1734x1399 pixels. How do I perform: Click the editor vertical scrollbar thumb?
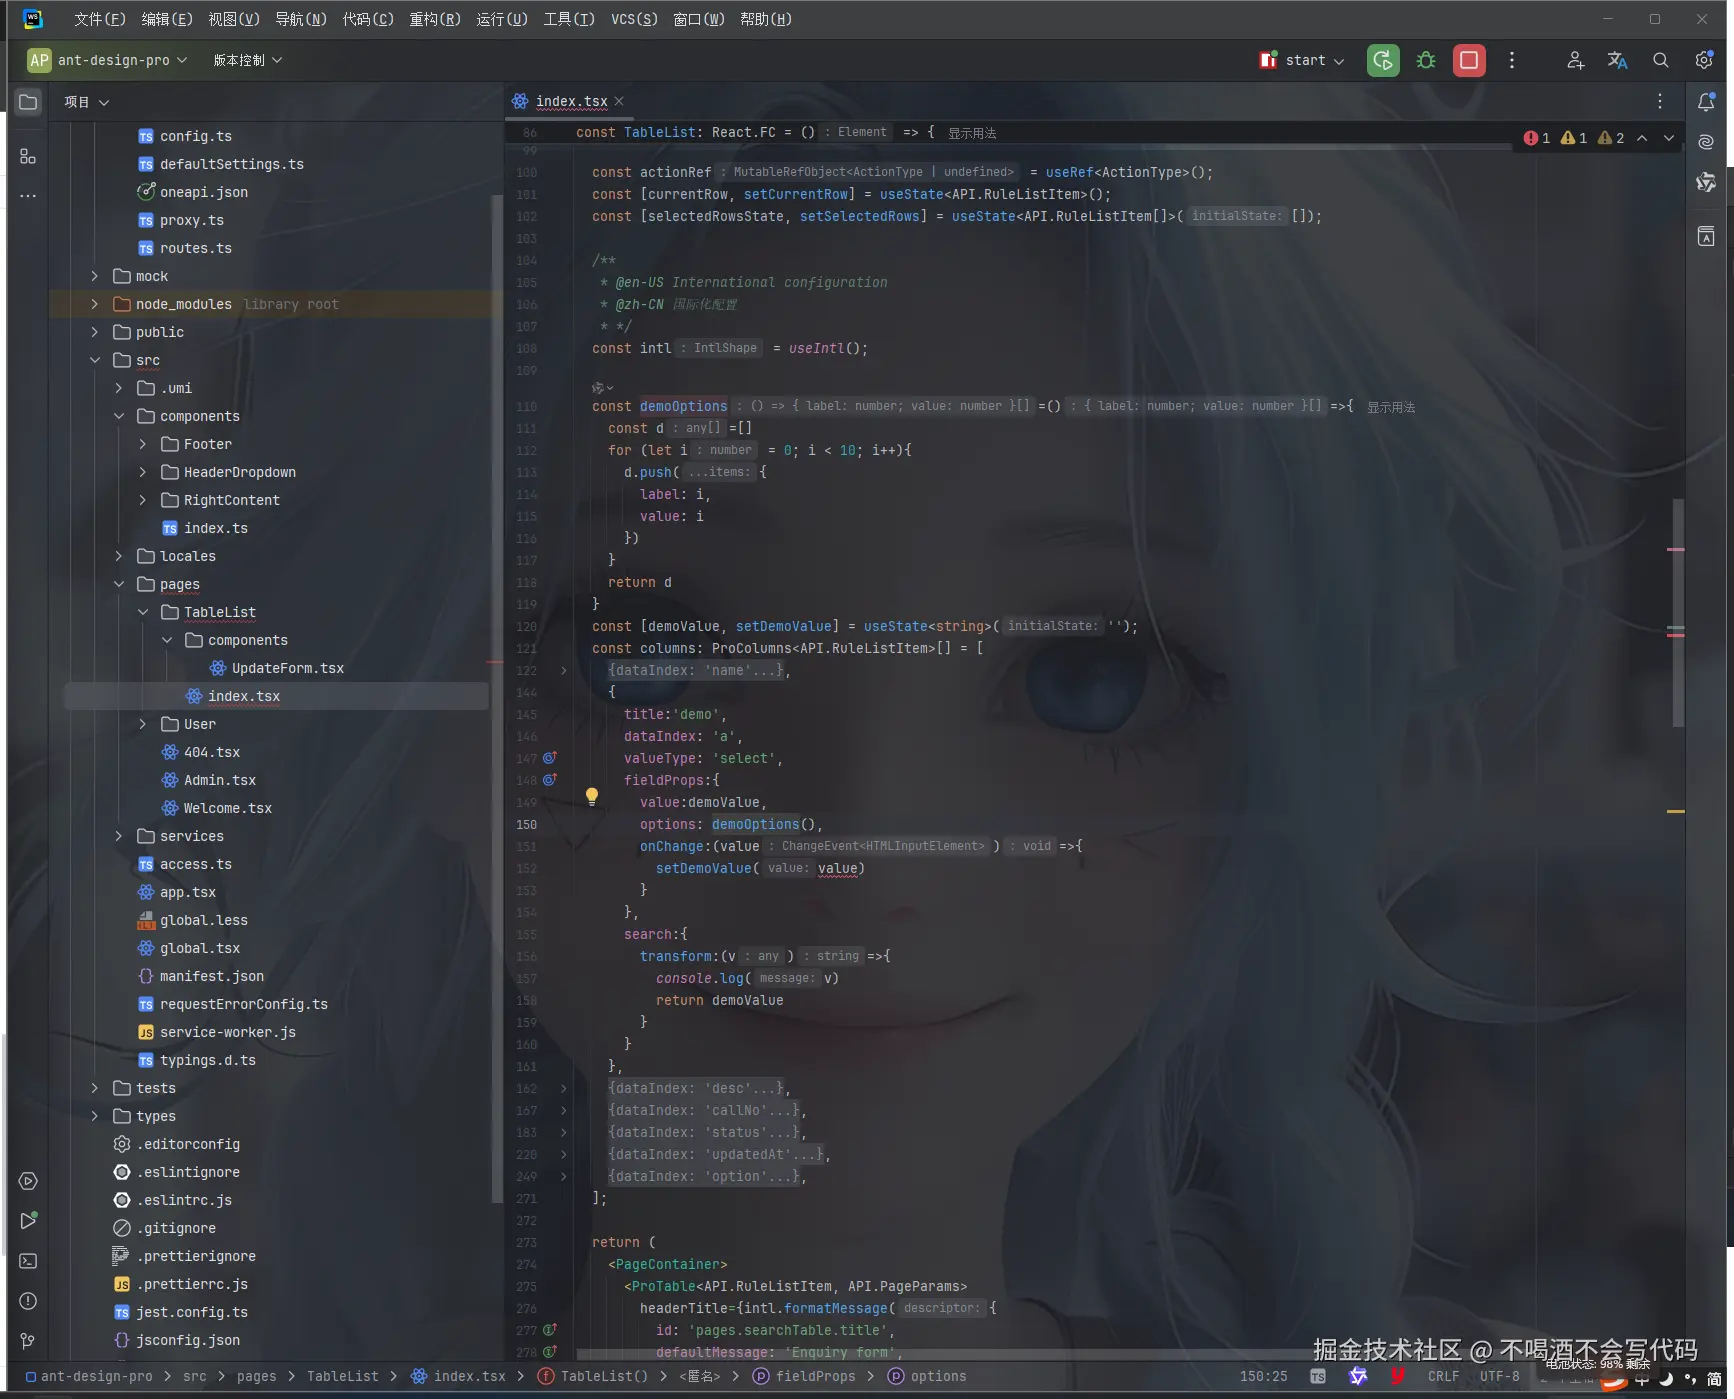coord(1678,612)
